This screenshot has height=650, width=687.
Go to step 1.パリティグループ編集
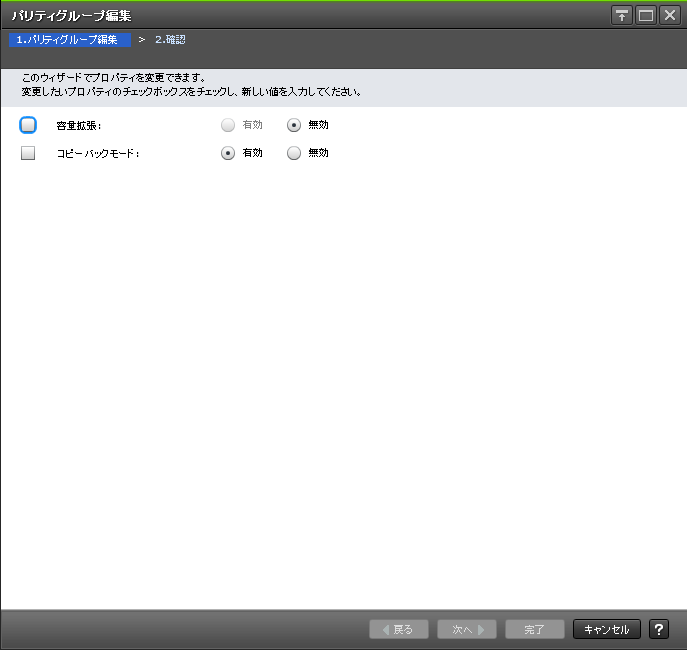click(70, 40)
